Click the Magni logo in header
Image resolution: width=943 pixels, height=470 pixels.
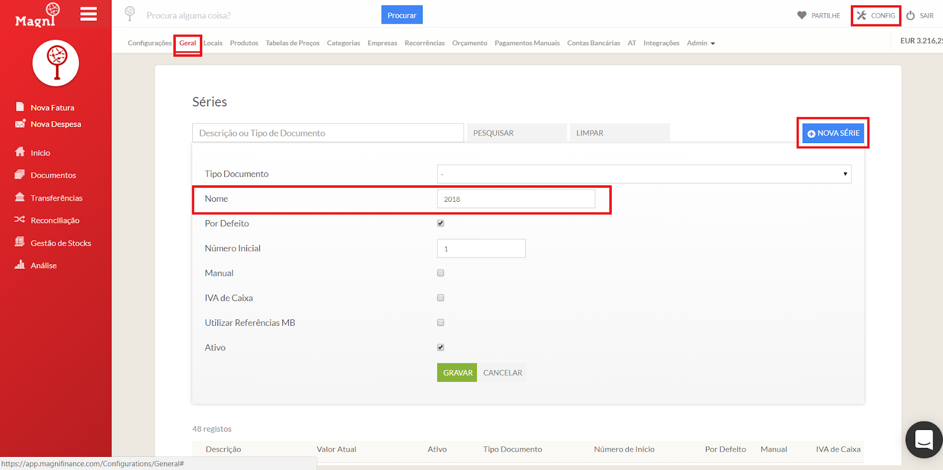pyautogui.click(x=38, y=14)
